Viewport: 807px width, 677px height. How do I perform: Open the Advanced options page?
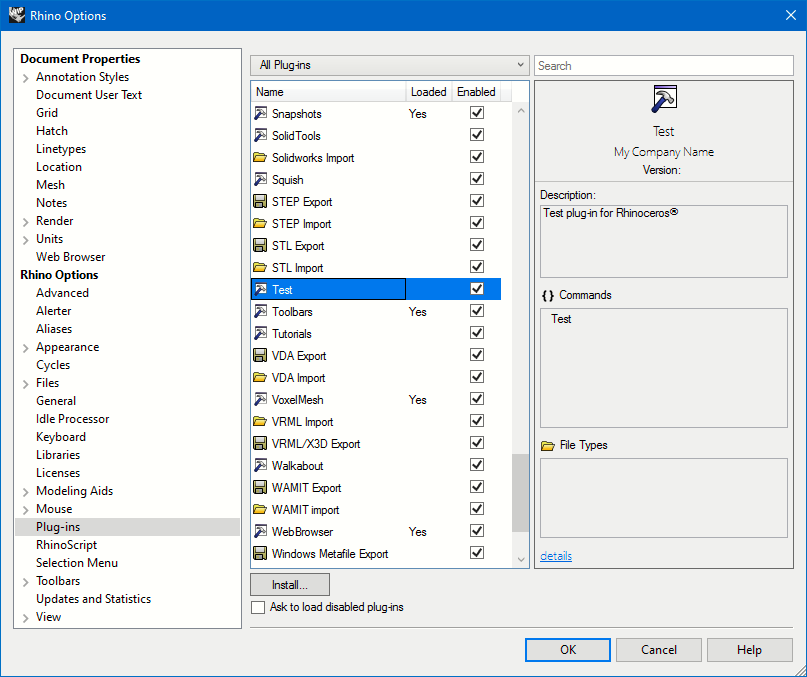point(62,293)
